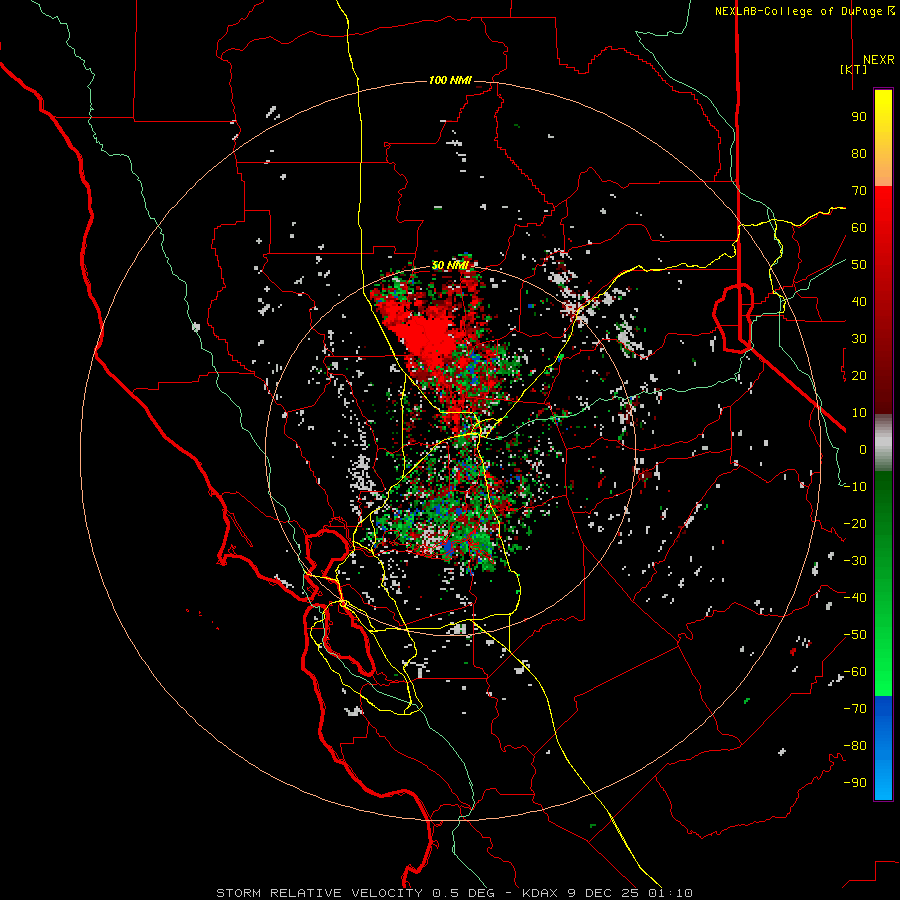Image resolution: width=900 pixels, height=900 pixels.
Task: Select the positive 30 knot scale label
Action: coord(859,339)
